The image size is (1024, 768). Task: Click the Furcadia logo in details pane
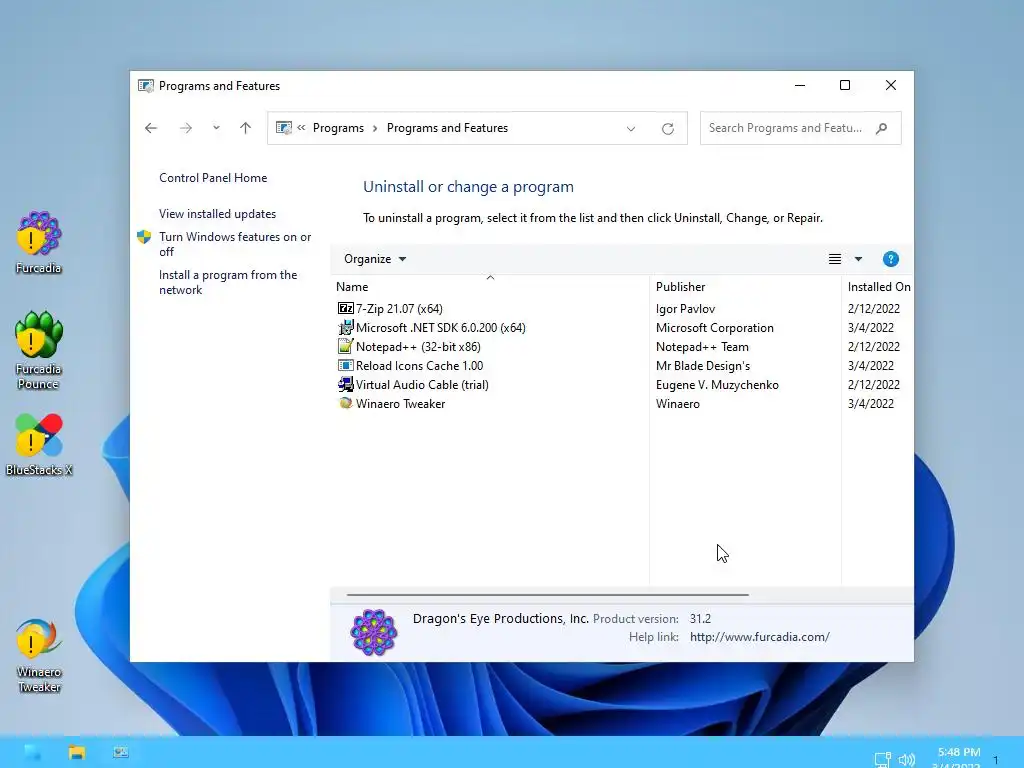(374, 632)
